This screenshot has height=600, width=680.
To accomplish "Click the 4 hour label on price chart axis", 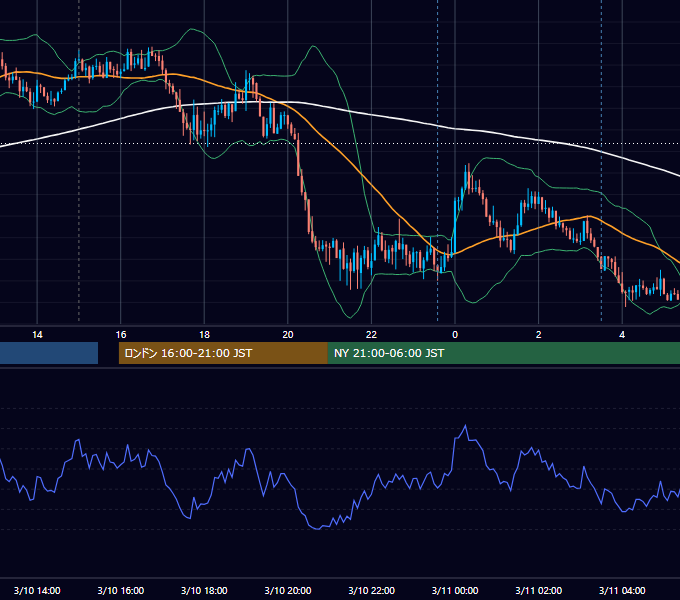I will tap(622, 335).
